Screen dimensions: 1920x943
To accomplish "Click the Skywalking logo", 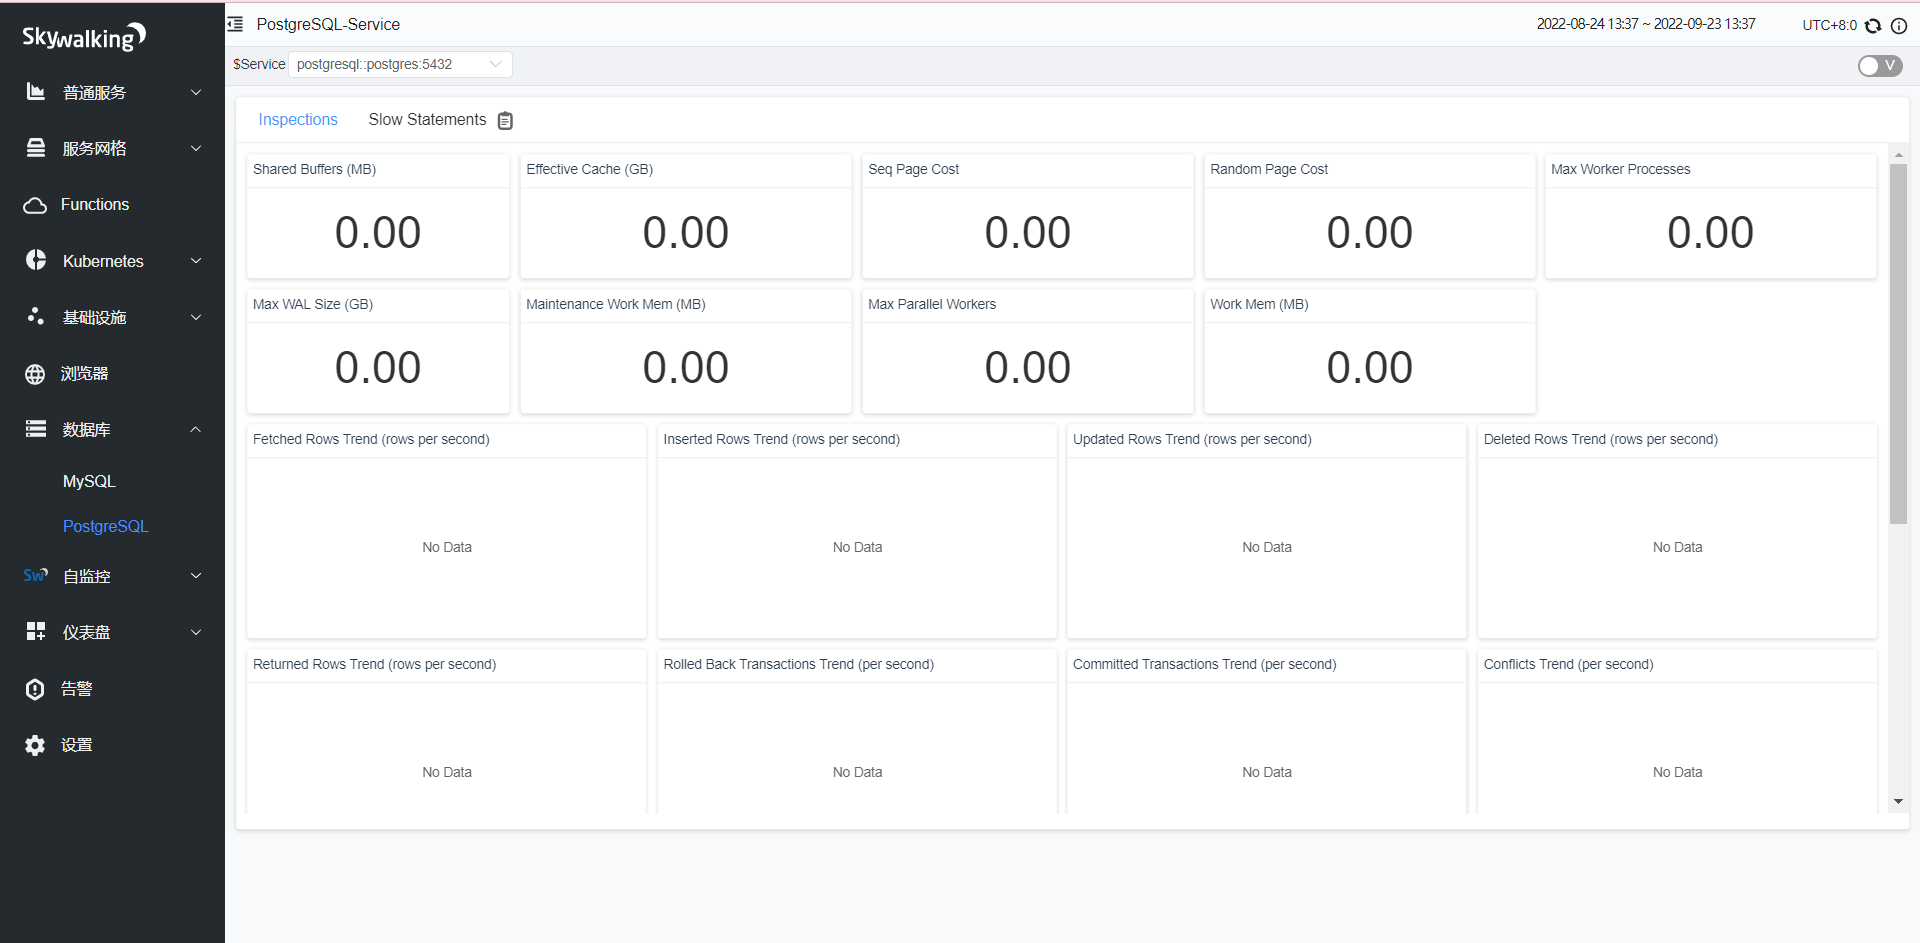I will (84, 37).
